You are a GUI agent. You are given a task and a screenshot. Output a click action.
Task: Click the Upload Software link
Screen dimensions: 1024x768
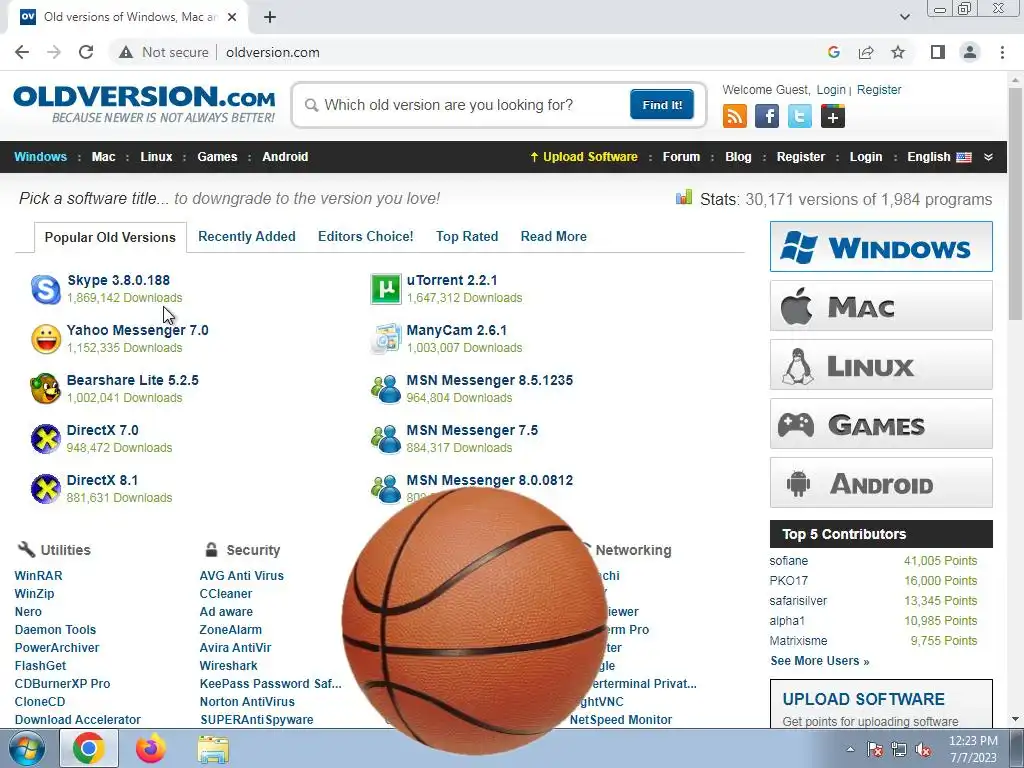tap(584, 157)
